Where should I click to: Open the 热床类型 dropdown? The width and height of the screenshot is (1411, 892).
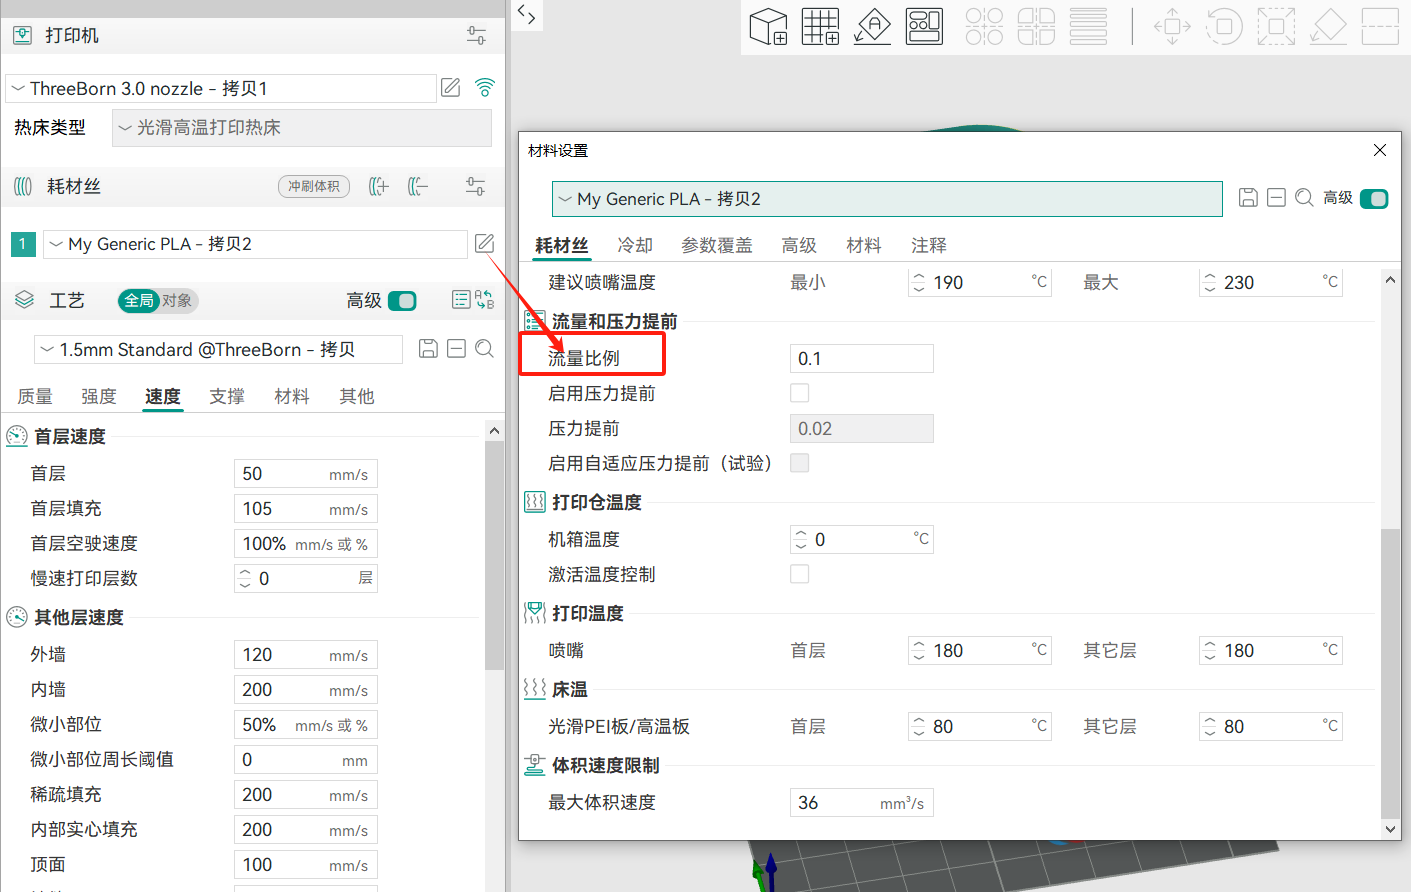301,128
